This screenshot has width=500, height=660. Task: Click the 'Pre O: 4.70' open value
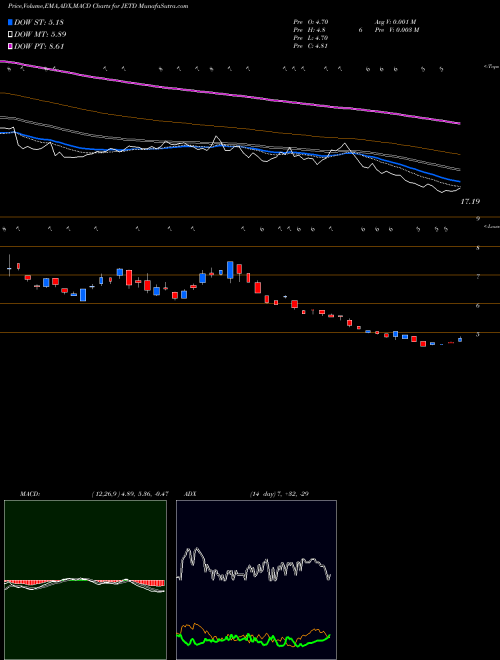coord(311,22)
